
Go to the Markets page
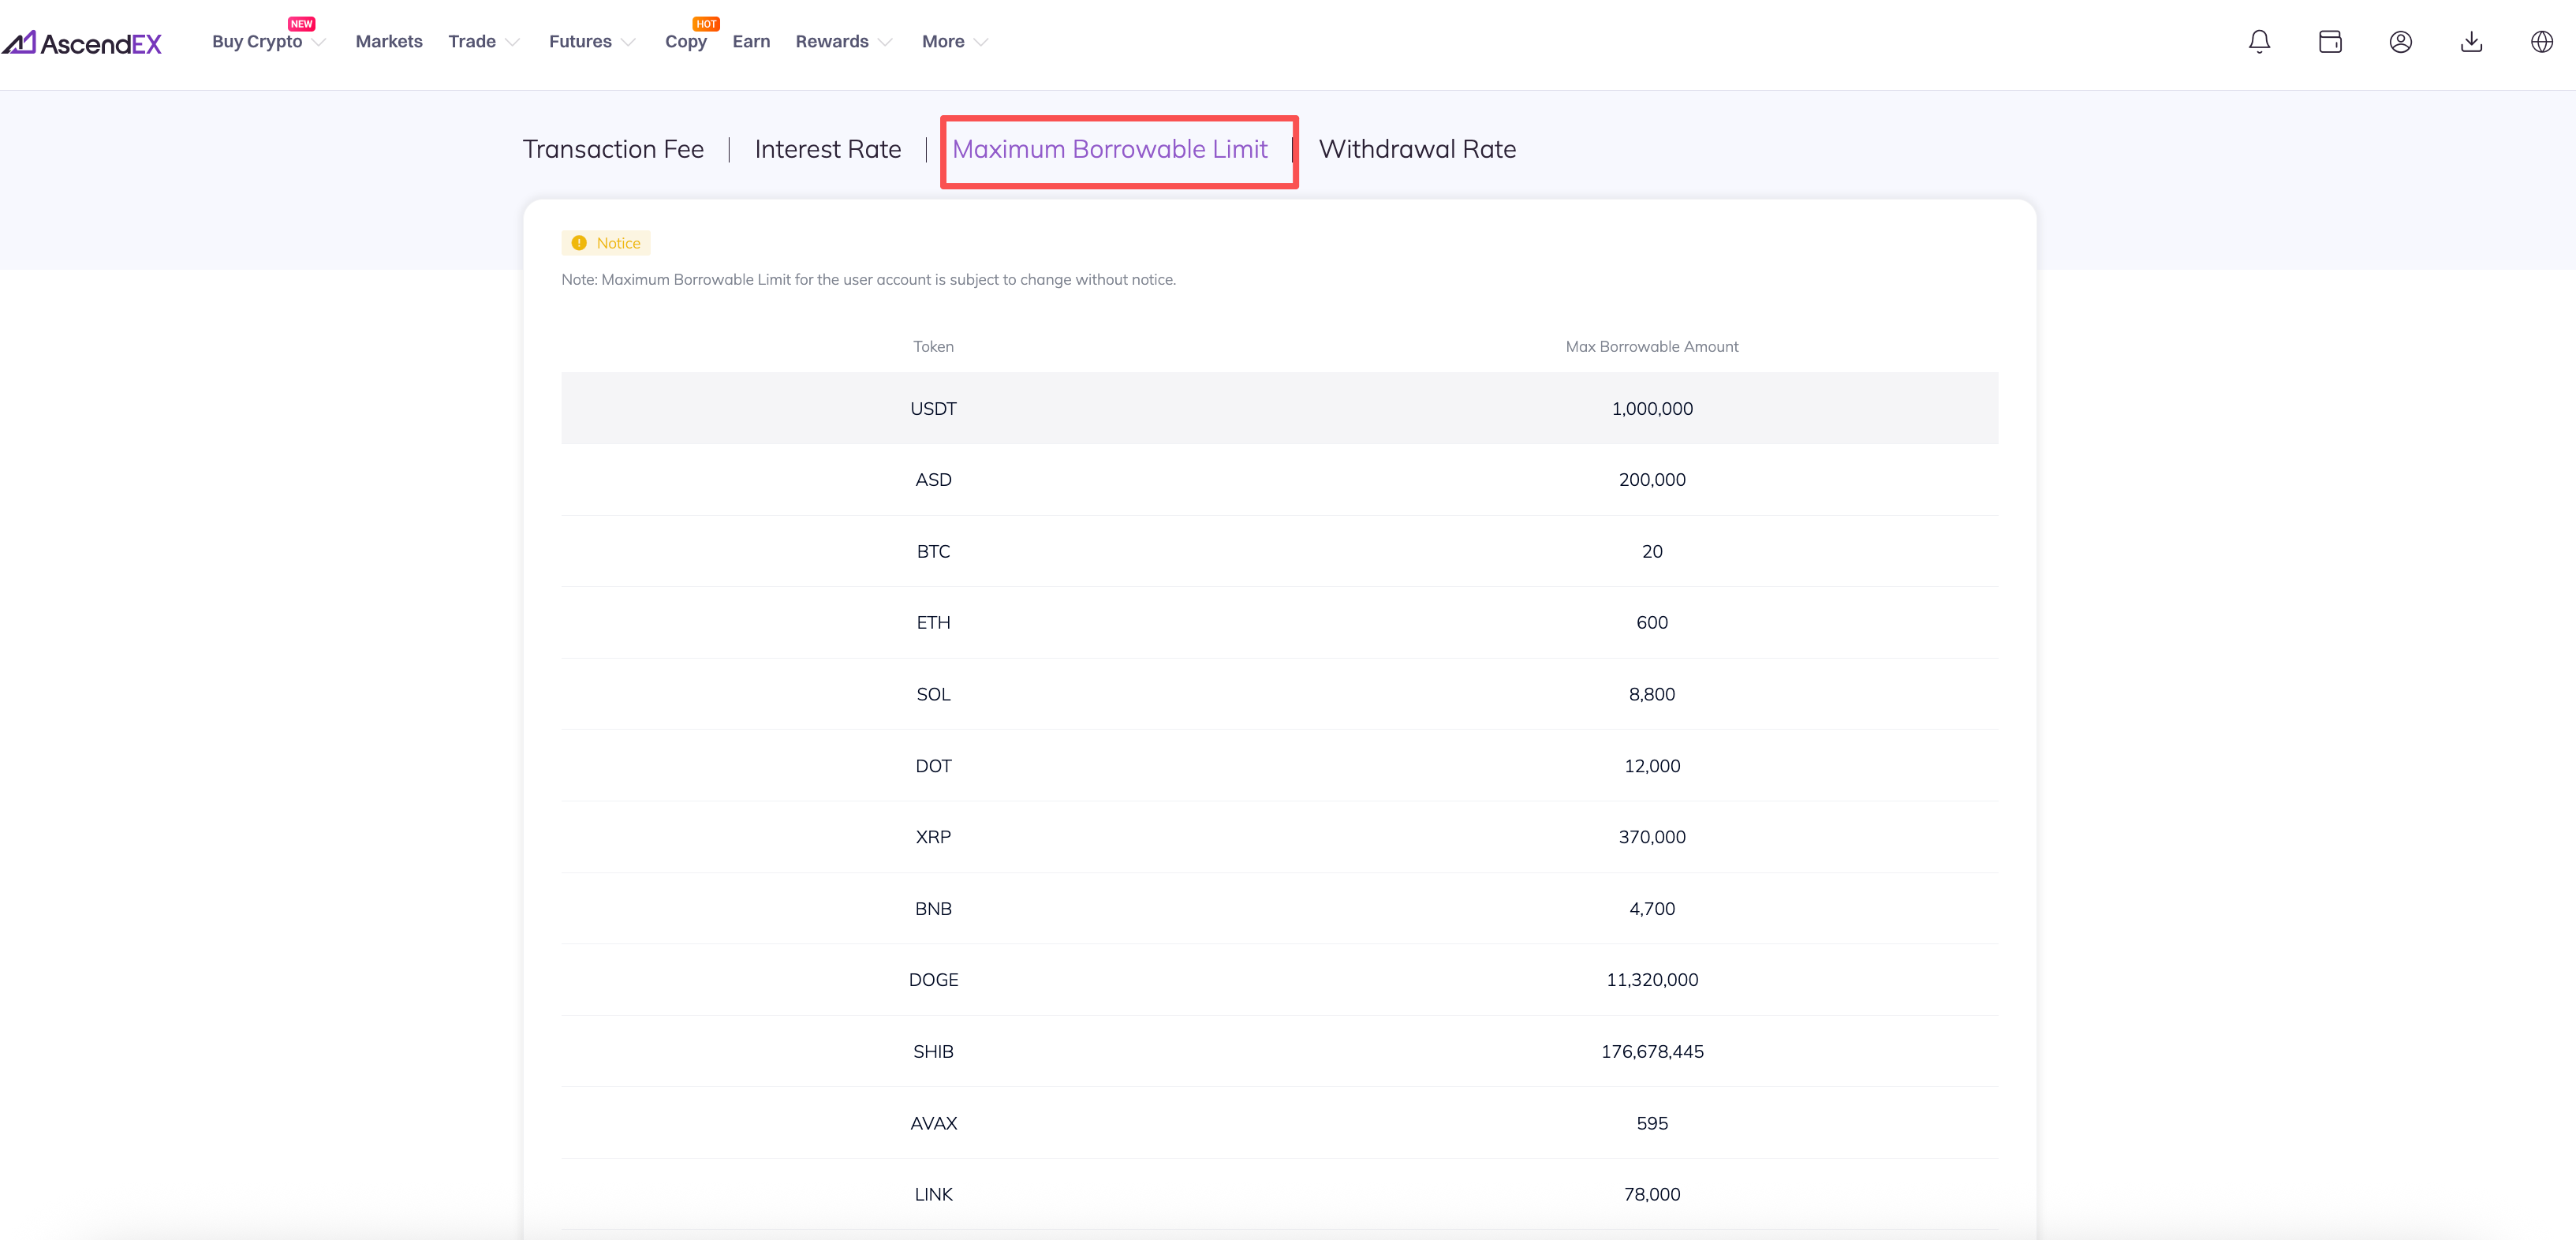[389, 42]
